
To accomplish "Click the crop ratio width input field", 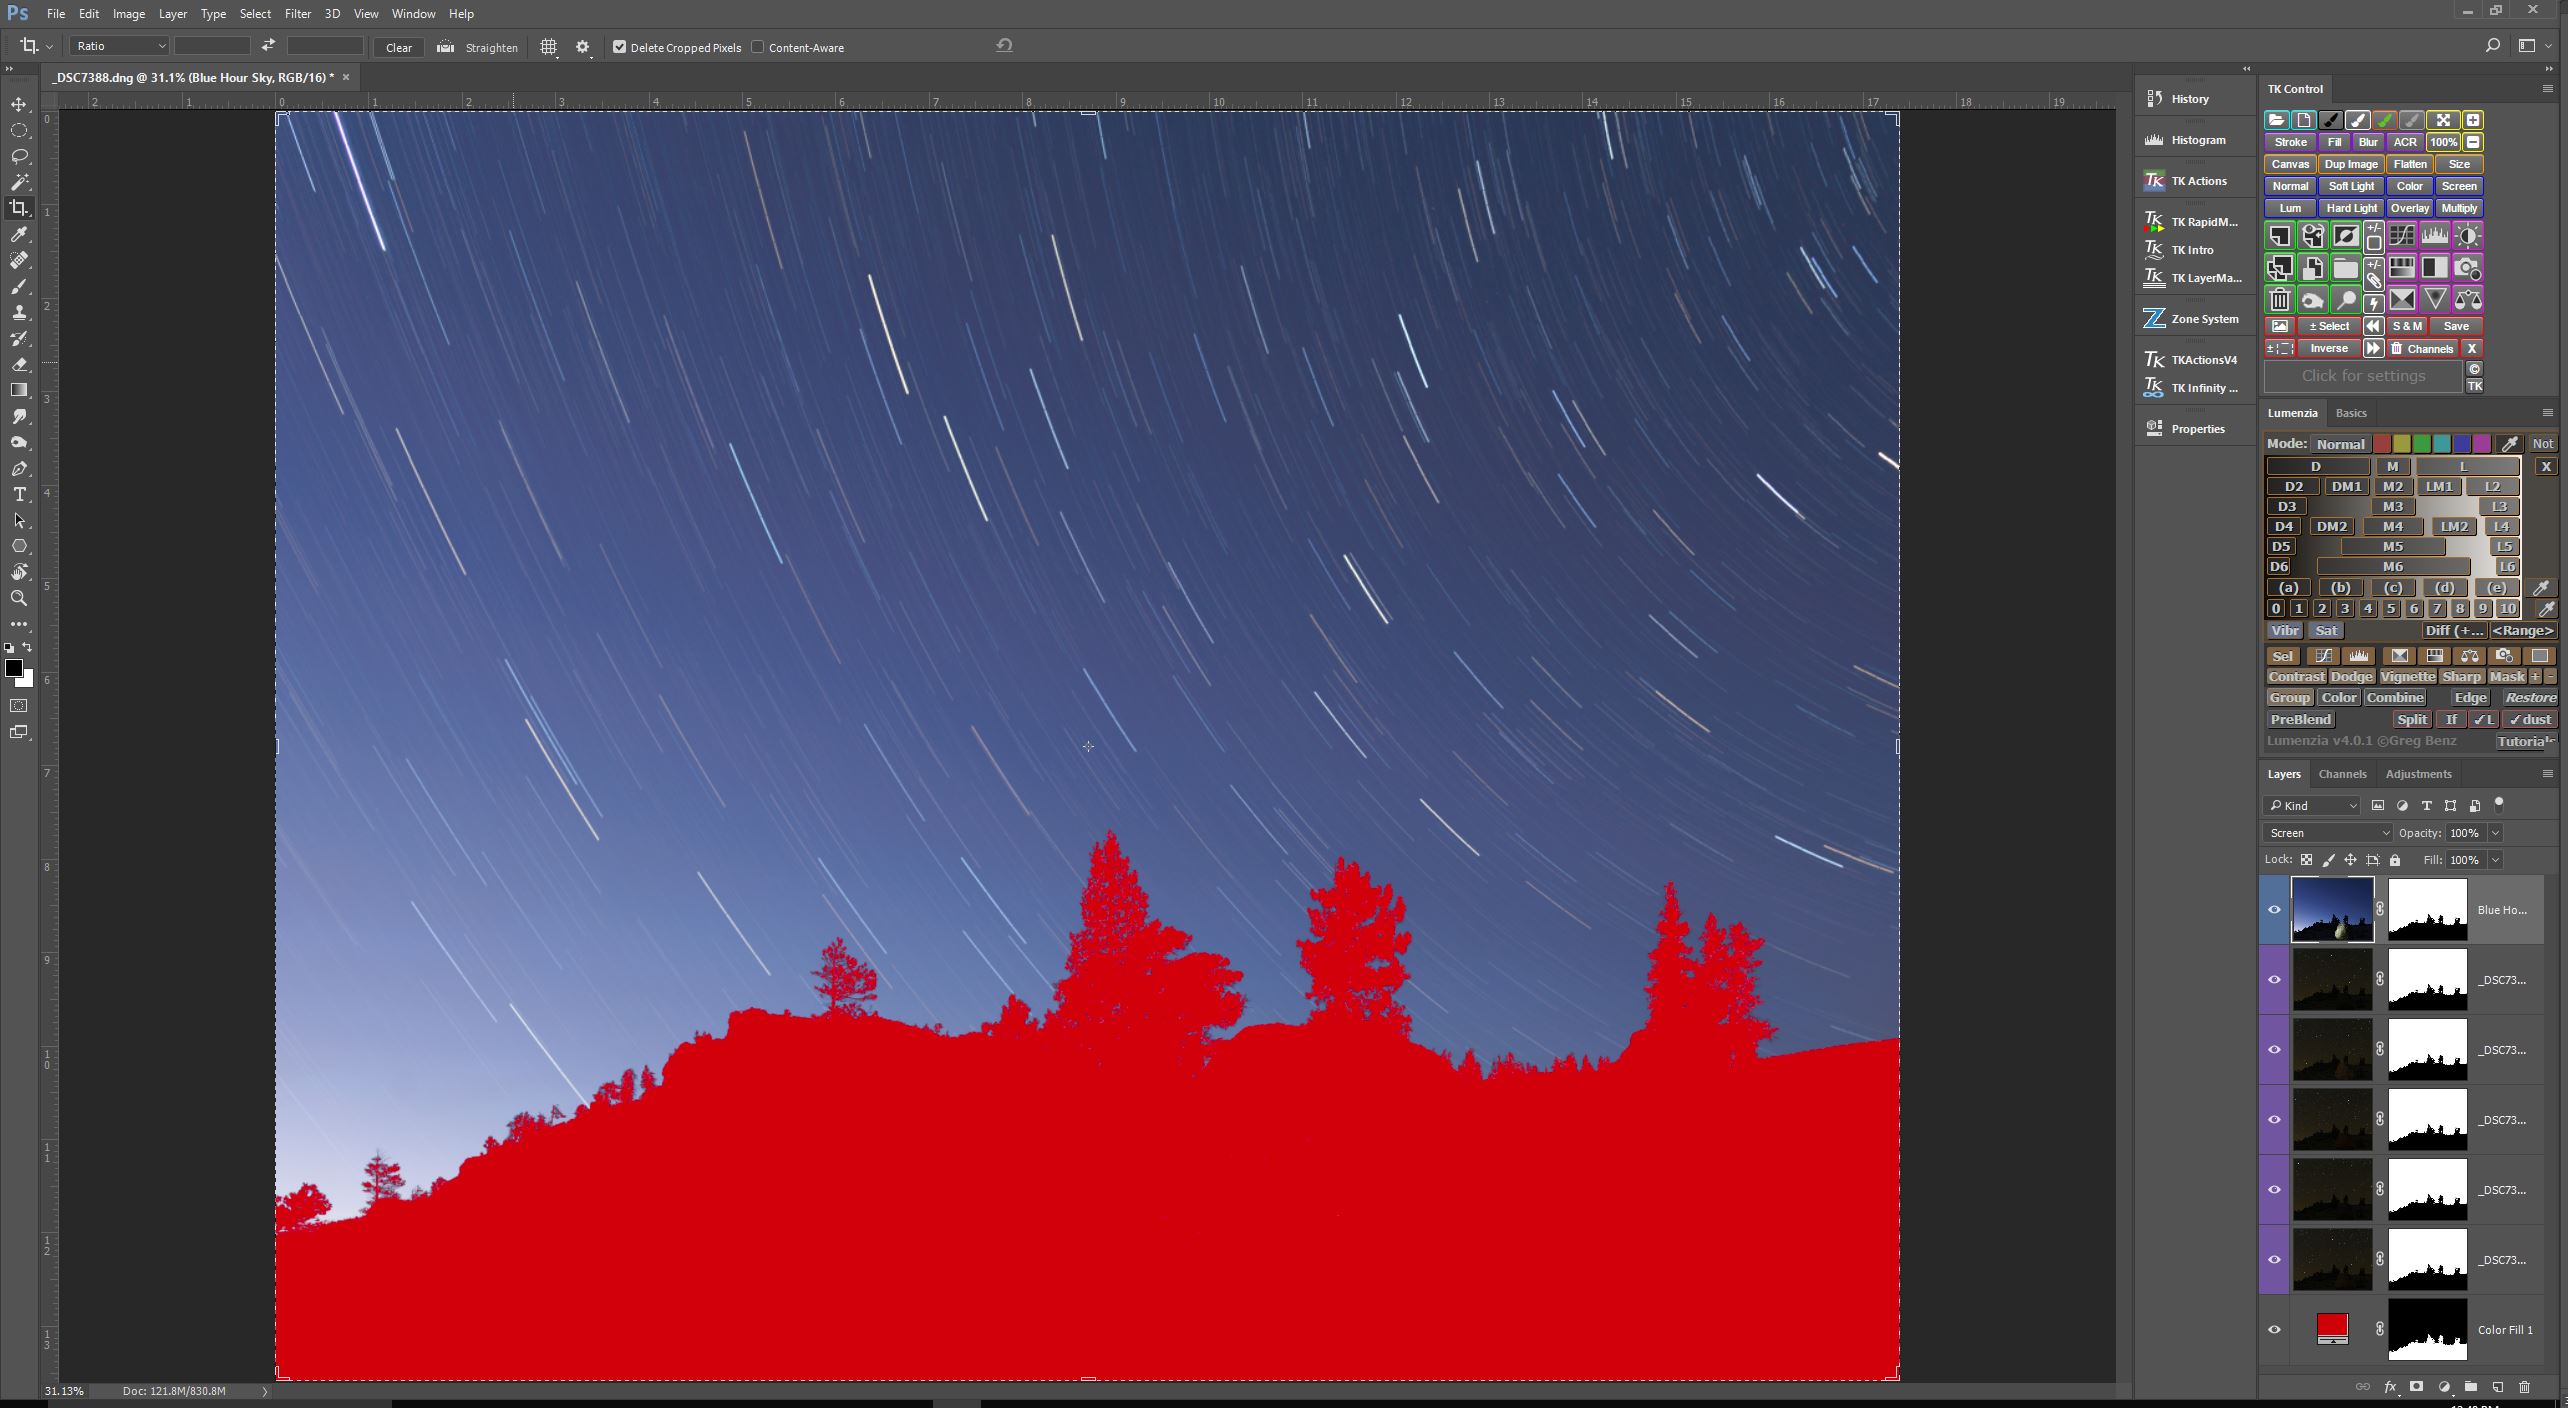I will 212,46.
